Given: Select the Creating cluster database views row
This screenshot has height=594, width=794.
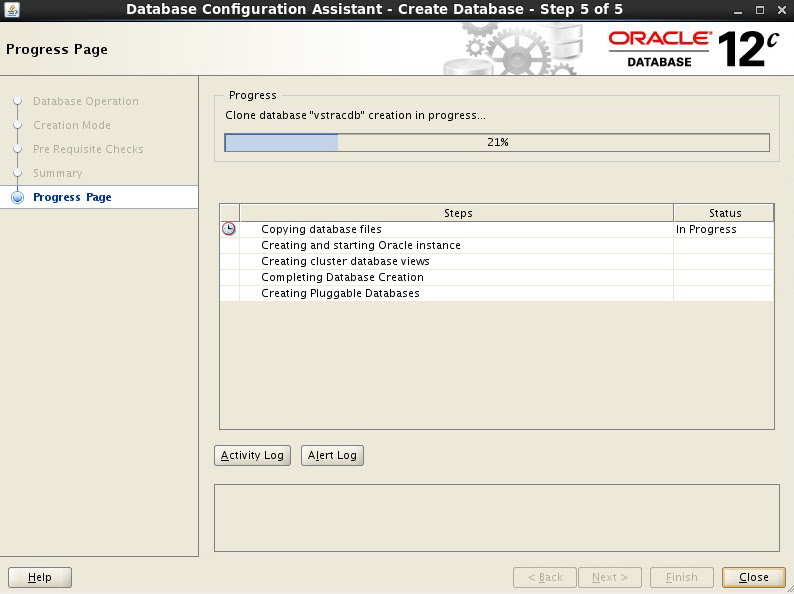Looking at the screenshot, I should (x=497, y=261).
